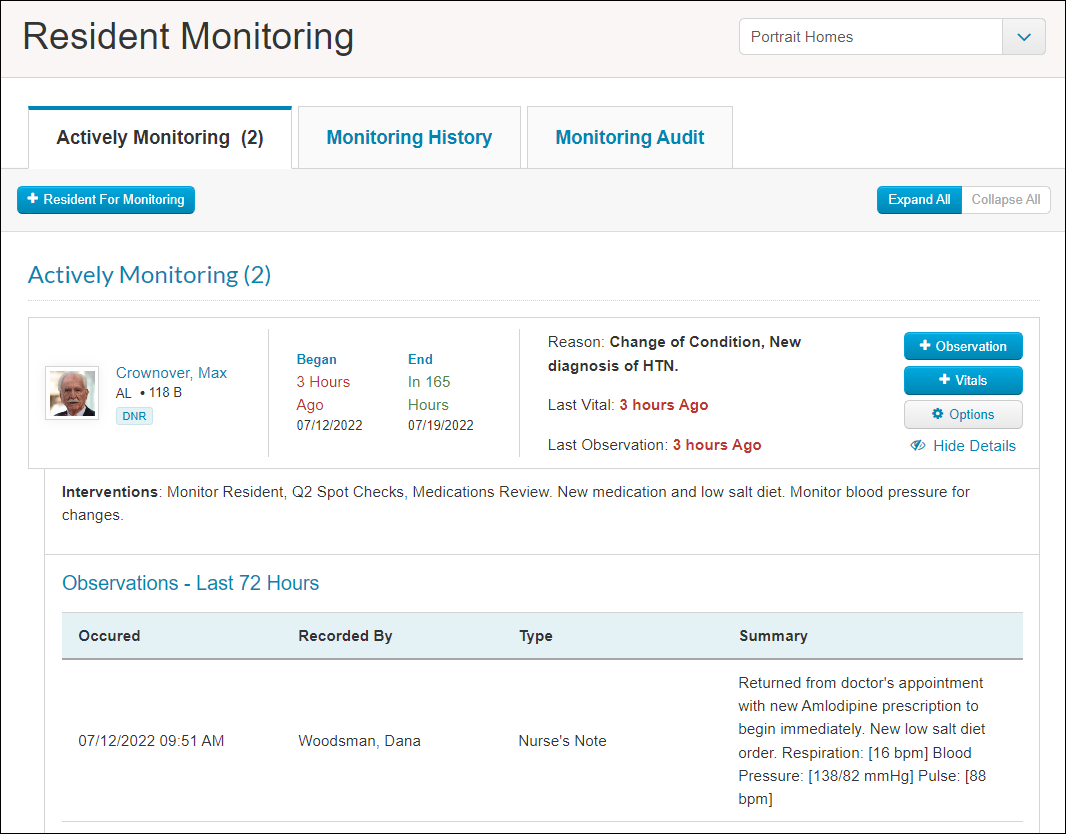The height and width of the screenshot is (834, 1066).
Task: Select the Portrait Homes community field
Action: 870,37
